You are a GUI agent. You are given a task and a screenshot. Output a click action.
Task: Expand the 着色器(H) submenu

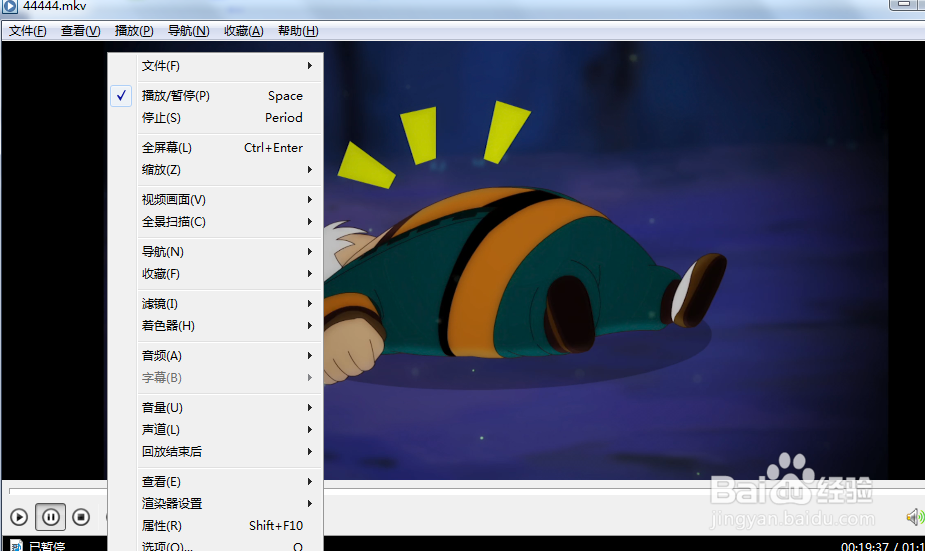(216, 326)
